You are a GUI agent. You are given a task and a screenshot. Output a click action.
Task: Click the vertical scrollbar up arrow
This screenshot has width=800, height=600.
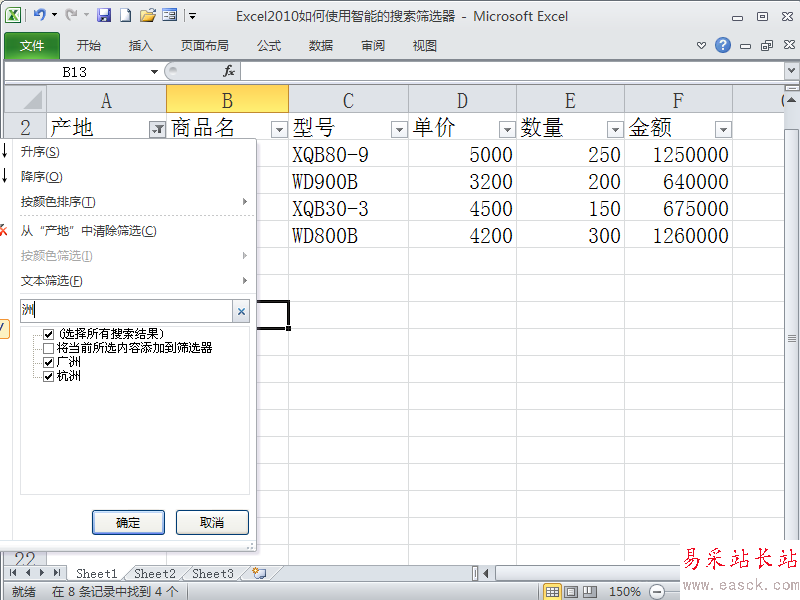[x=791, y=100]
